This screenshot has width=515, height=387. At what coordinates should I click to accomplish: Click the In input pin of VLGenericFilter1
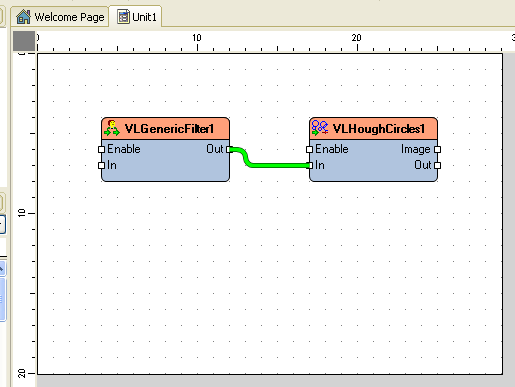coord(101,165)
